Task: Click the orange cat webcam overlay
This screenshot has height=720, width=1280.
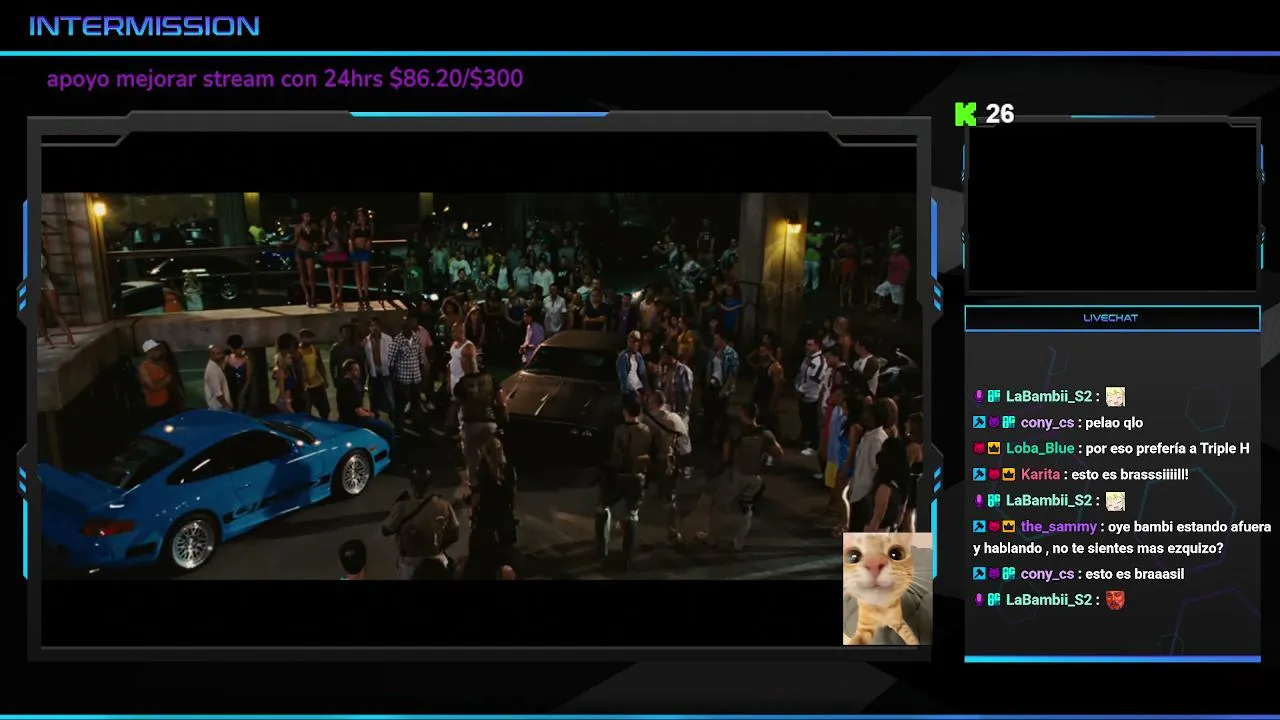Action: [888, 589]
